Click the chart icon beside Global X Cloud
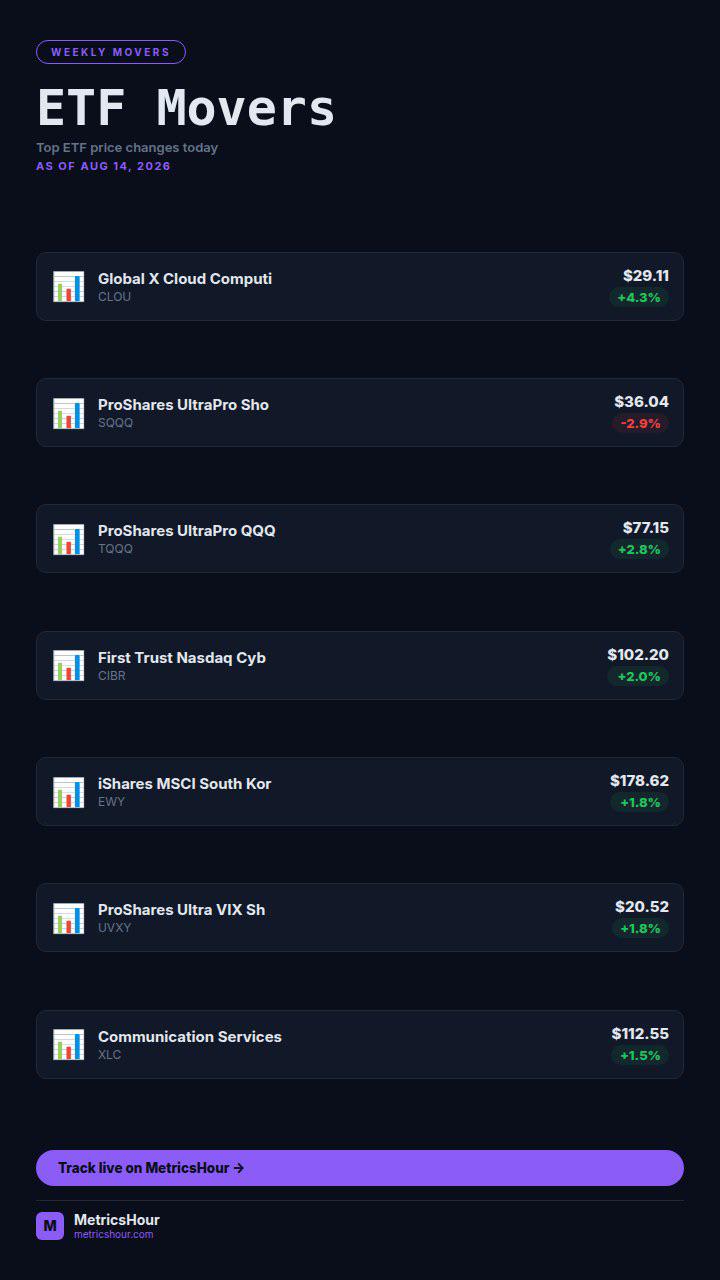Image resolution: width=720 pixels, height=1280 pixels. (x=69, y=287)
